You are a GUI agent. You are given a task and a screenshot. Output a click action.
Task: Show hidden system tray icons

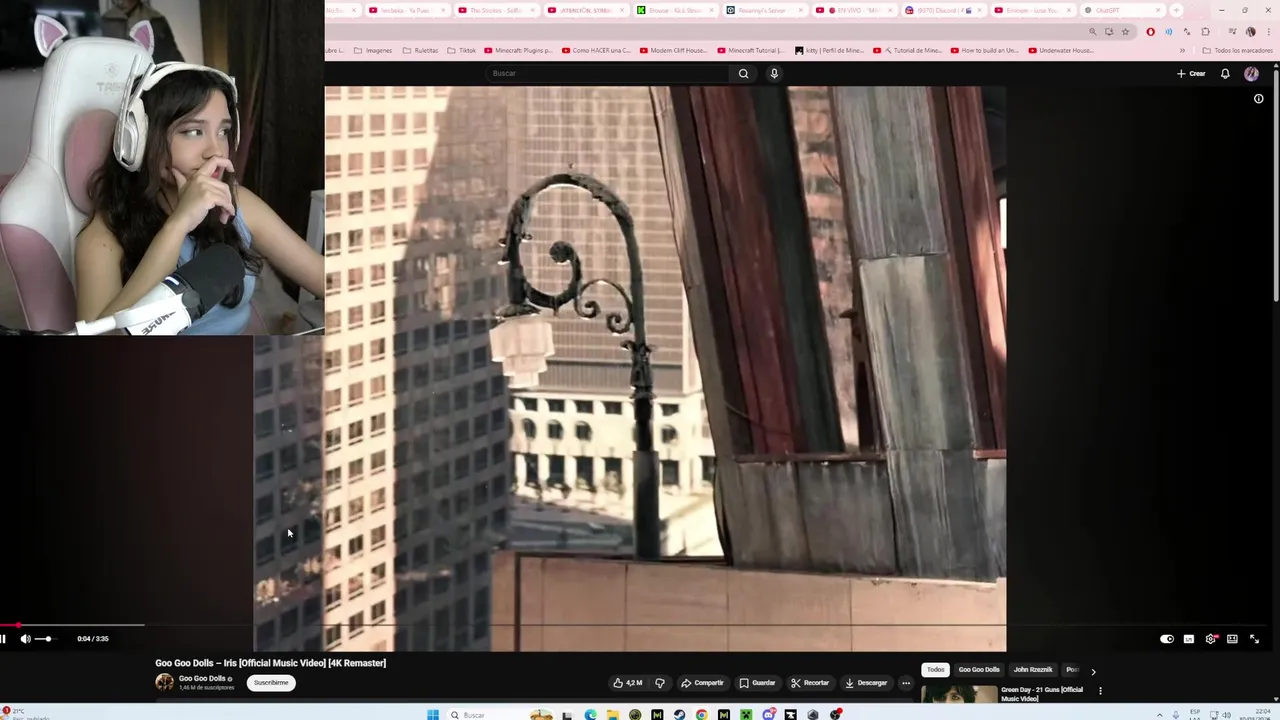click(1160, 715)
